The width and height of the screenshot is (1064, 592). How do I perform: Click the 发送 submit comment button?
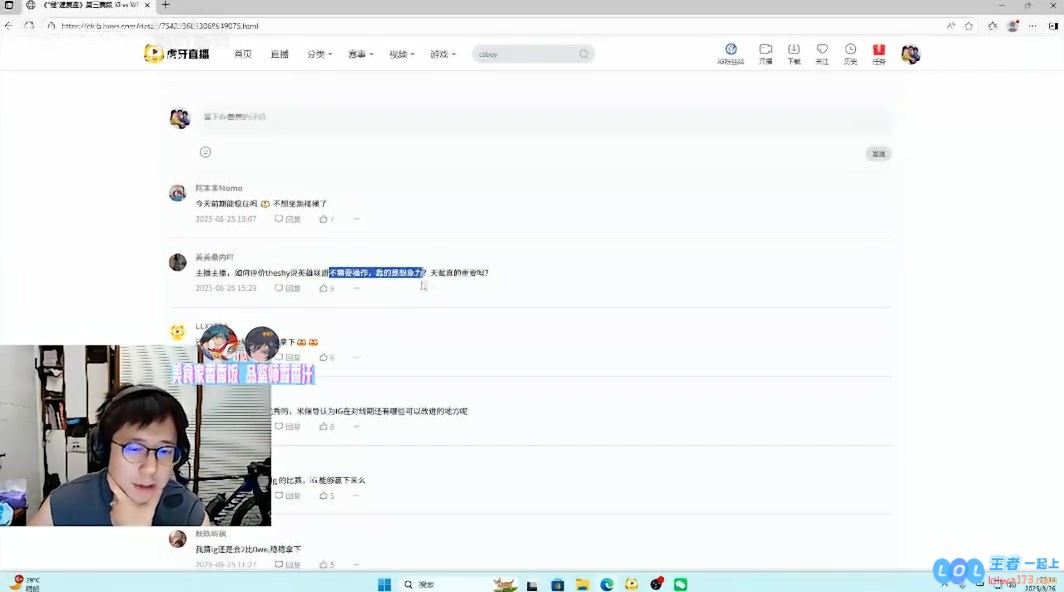(878, 154)
